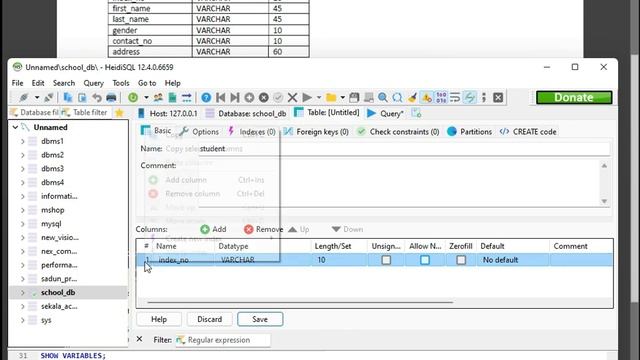Click the Delete row circle-x icon

pyautogui.click(x=264, y=98)
